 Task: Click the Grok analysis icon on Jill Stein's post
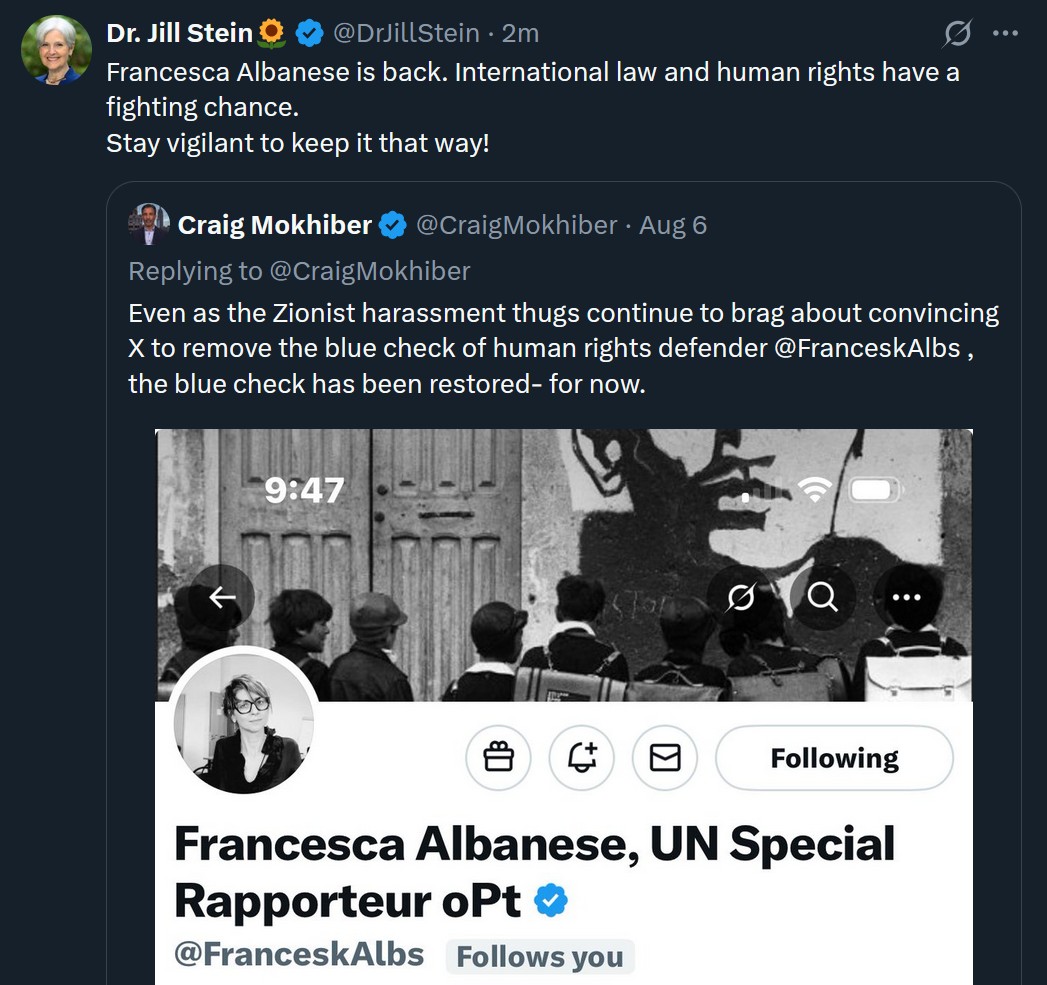[957, 32]
